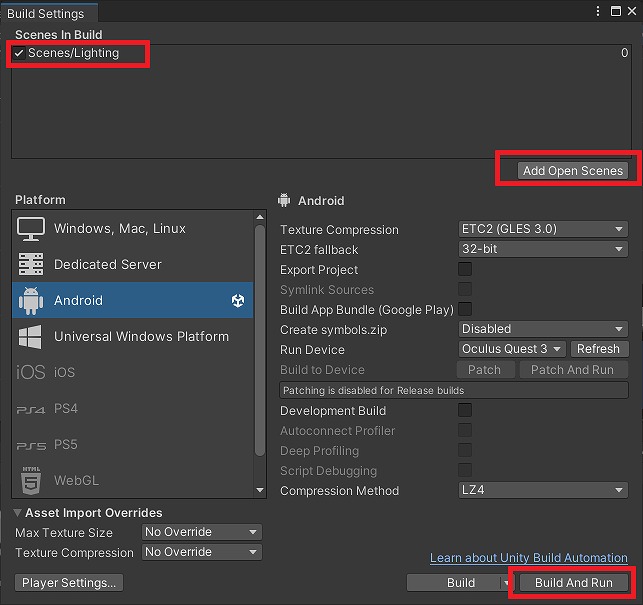Choose the Dedicated Server platform icon
Screen dimensions: 643x605
click(31, 264)
